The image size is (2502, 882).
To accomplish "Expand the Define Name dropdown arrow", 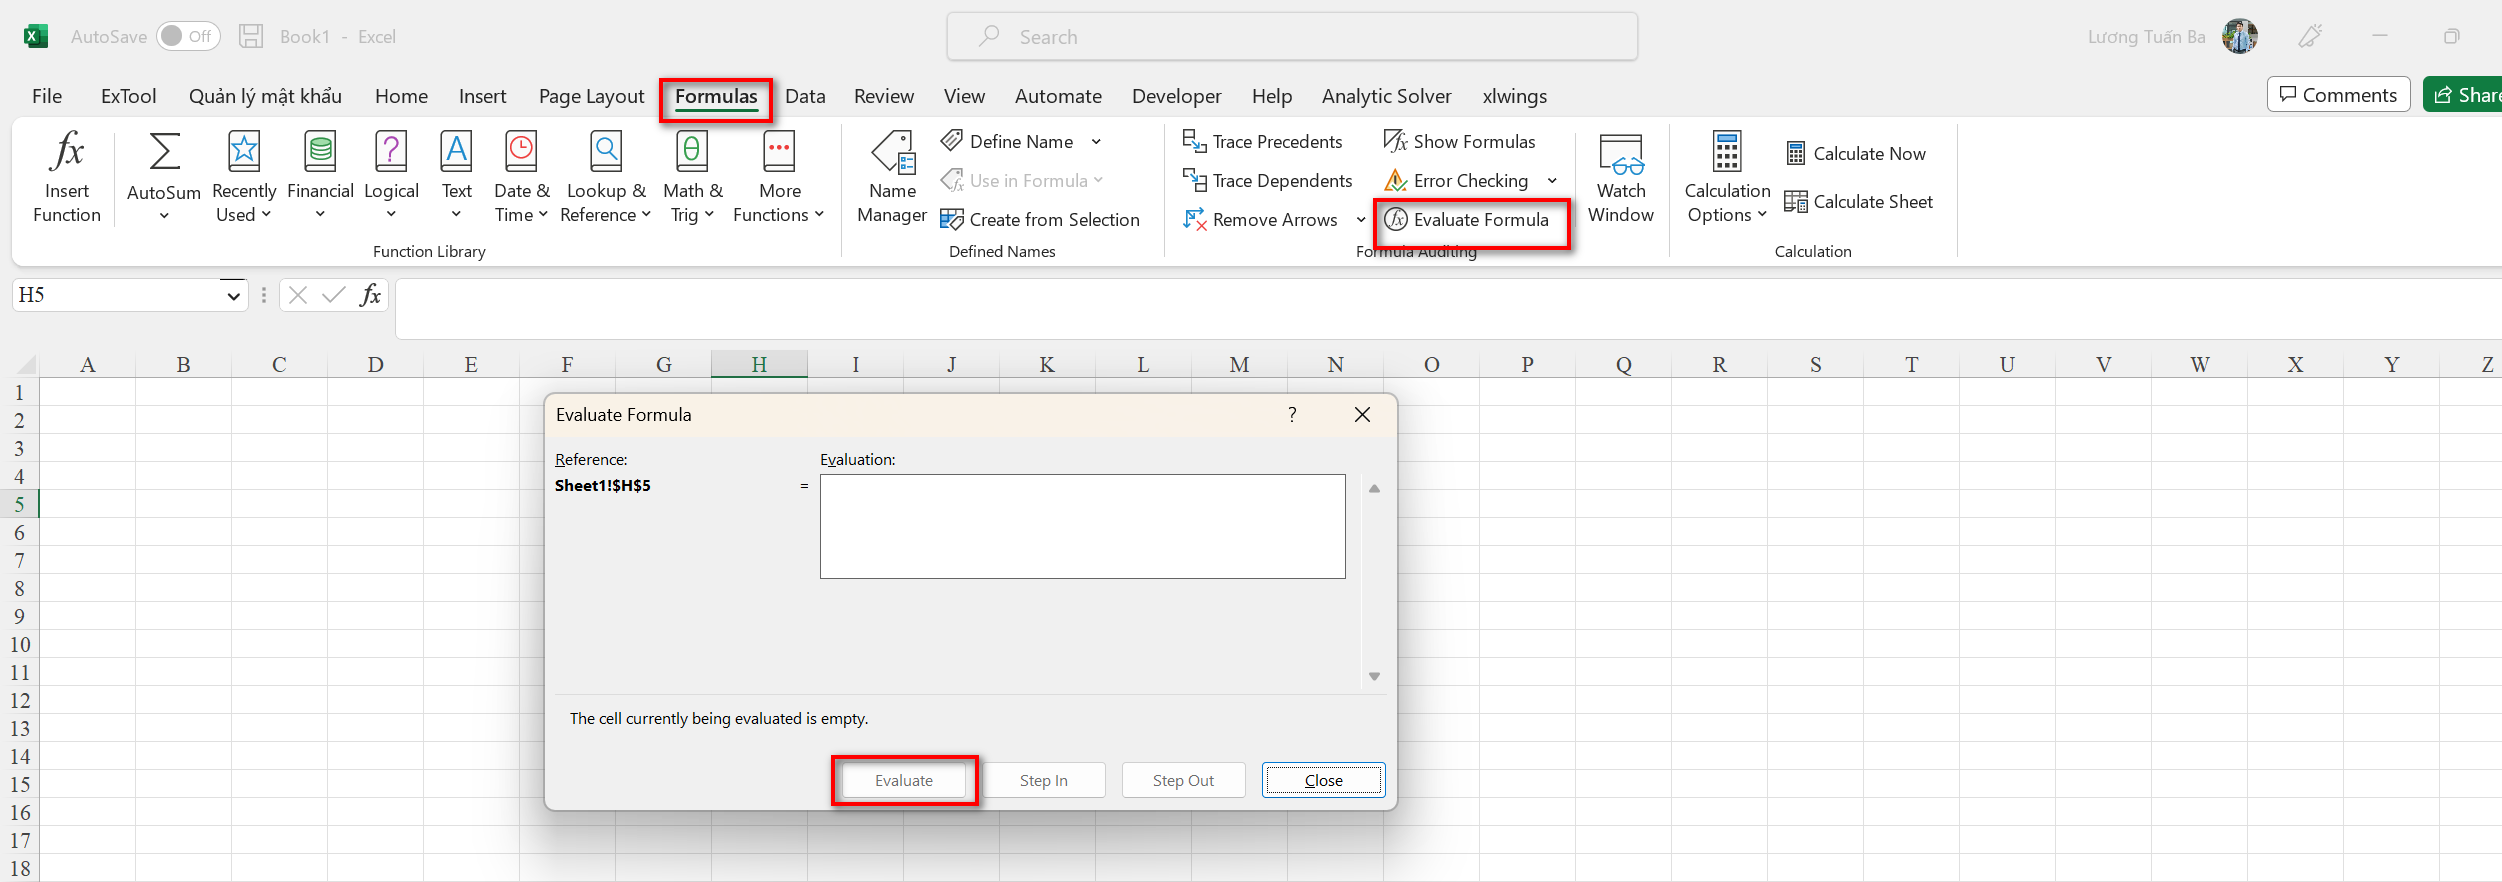I will (1096, 142).
